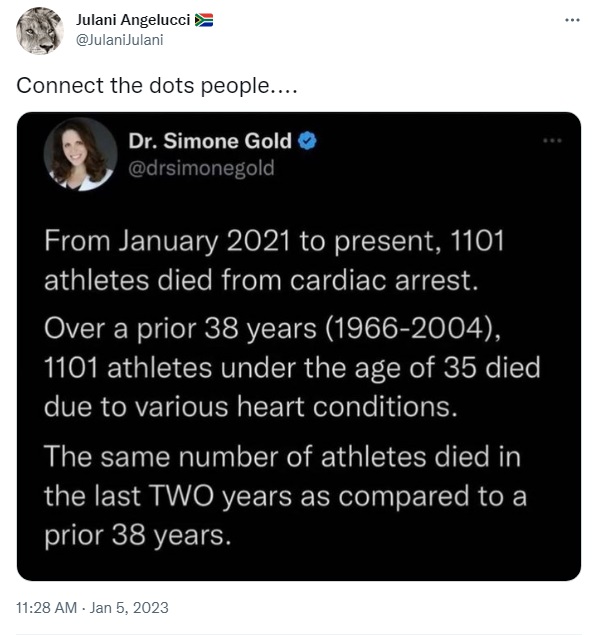Open the embedded tweet's faded three-dot menu

click(x=552, y=141)
